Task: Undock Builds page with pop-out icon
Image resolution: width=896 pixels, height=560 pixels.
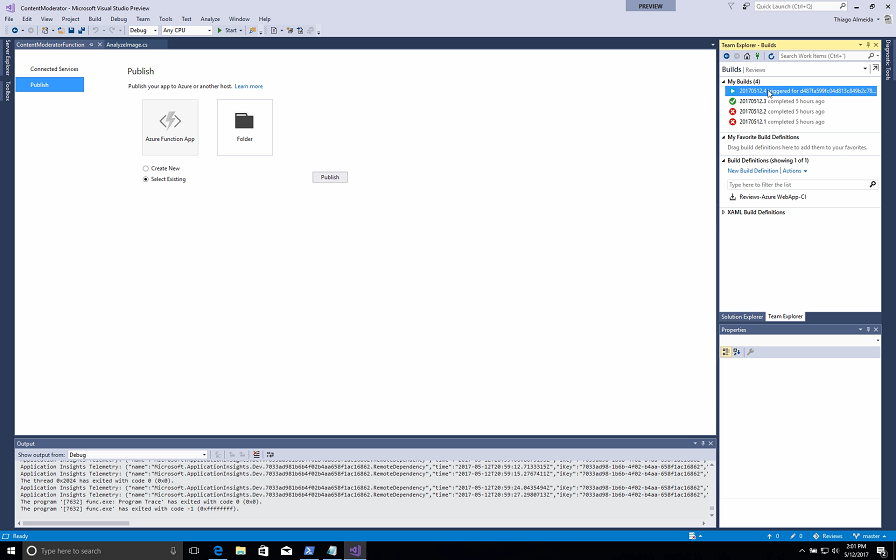Action: [x=875, y=69]
